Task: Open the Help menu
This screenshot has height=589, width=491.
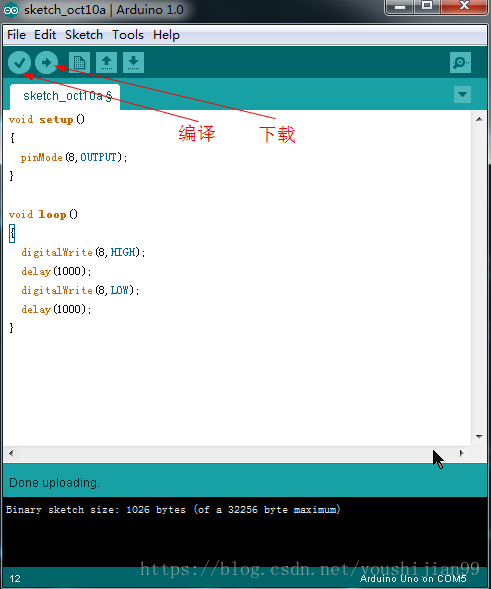Action: (x=166, y=35)
